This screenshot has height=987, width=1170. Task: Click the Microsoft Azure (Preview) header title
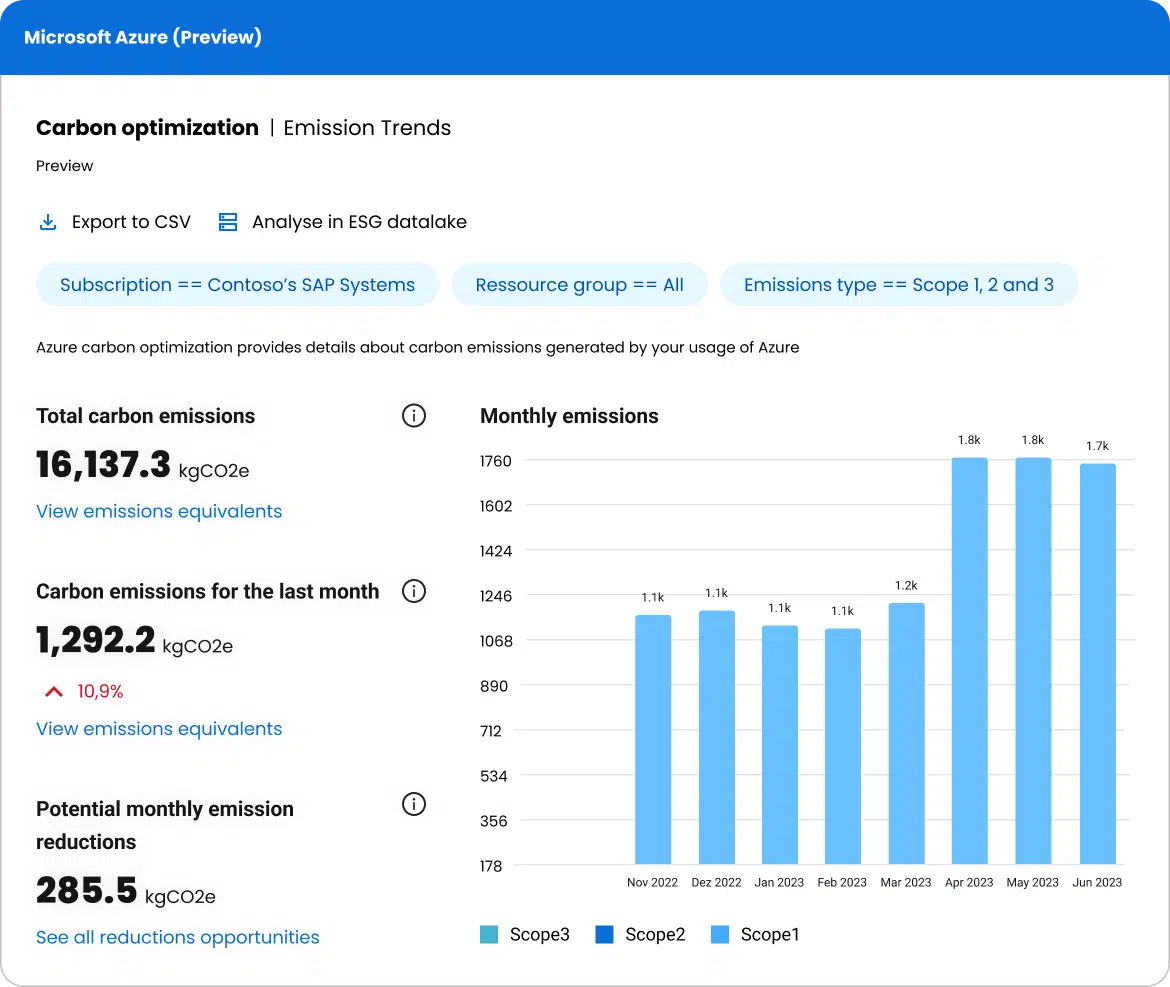coord(143,37)
